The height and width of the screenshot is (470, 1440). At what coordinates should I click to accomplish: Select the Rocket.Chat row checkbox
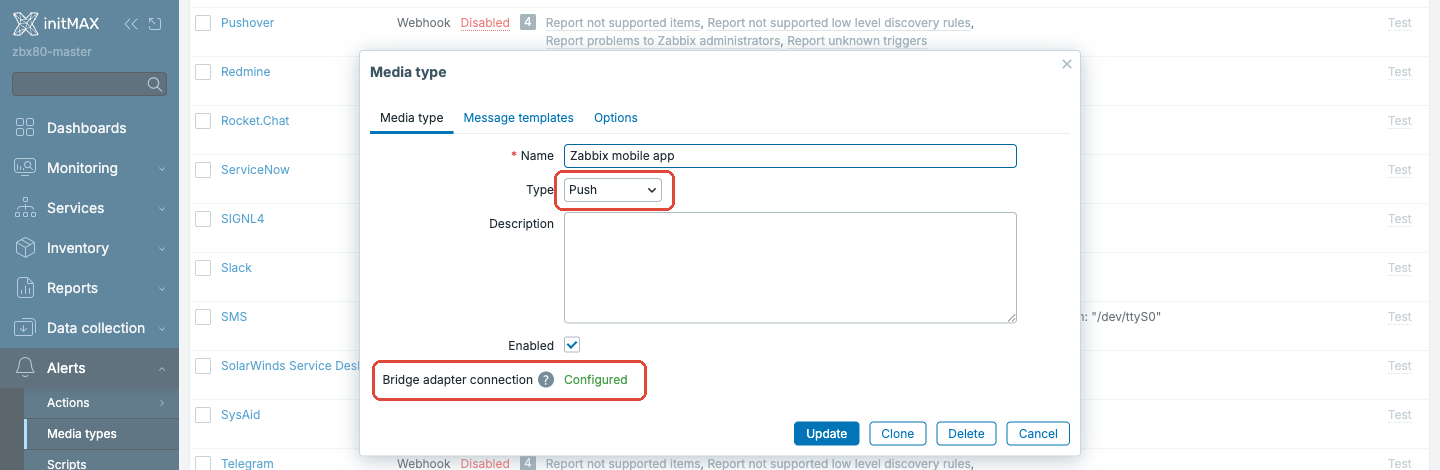203,121
